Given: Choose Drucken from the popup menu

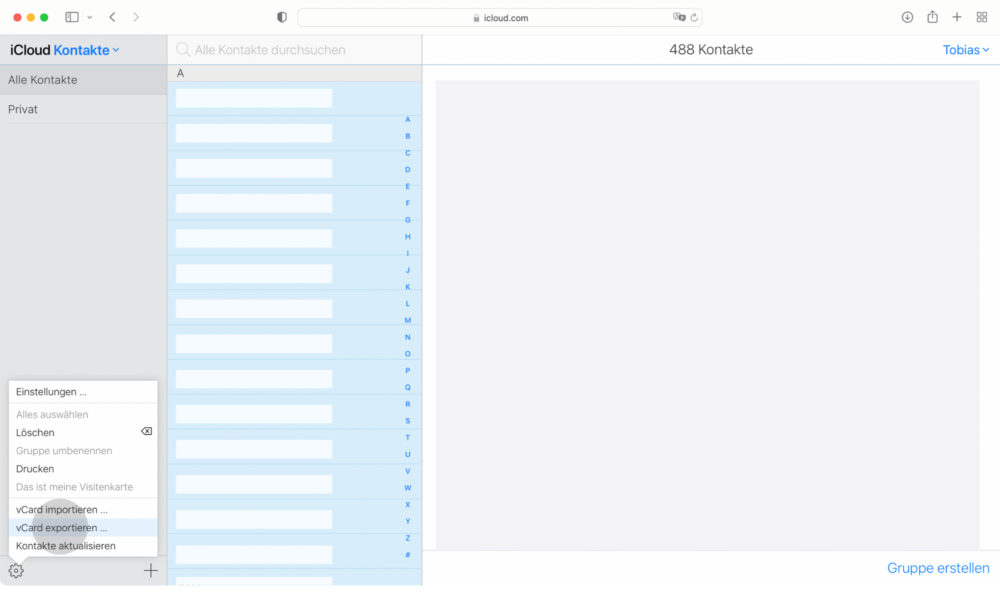Looking at the screenshot, I should (x=83, y=469).
